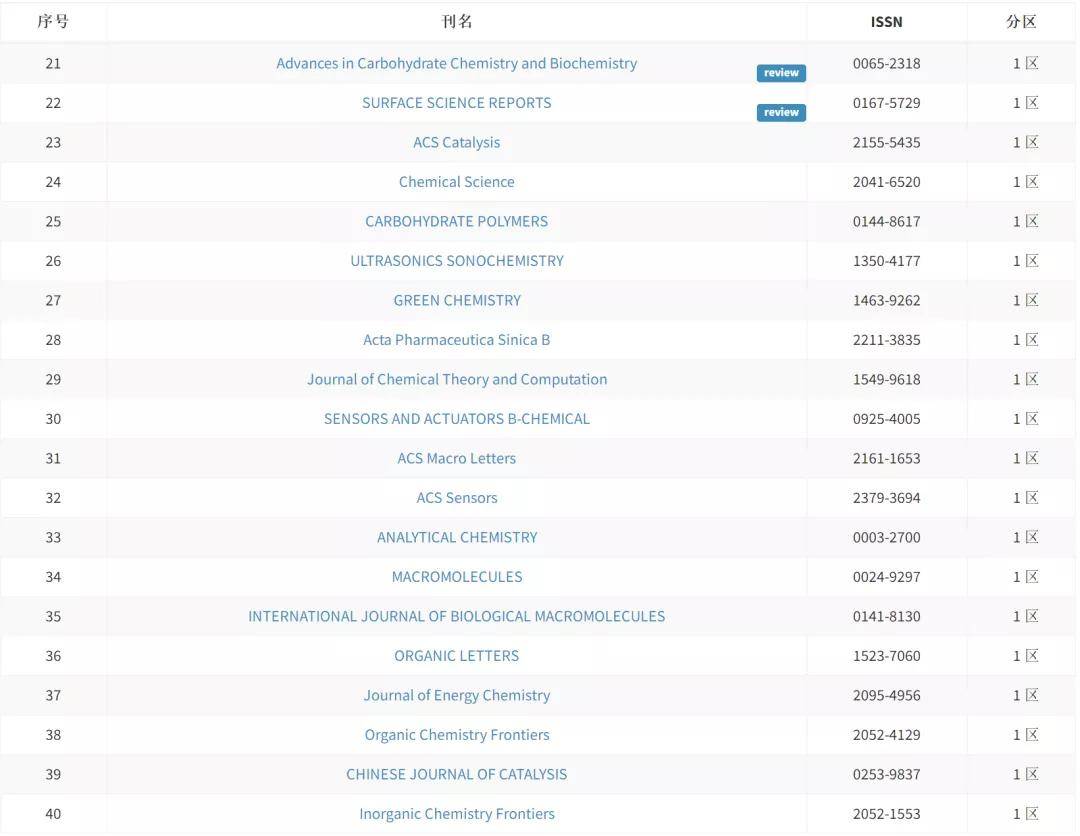Open the ACS Macro Letters link
This screenshot has width=1080, height=836.
point(456,458)
